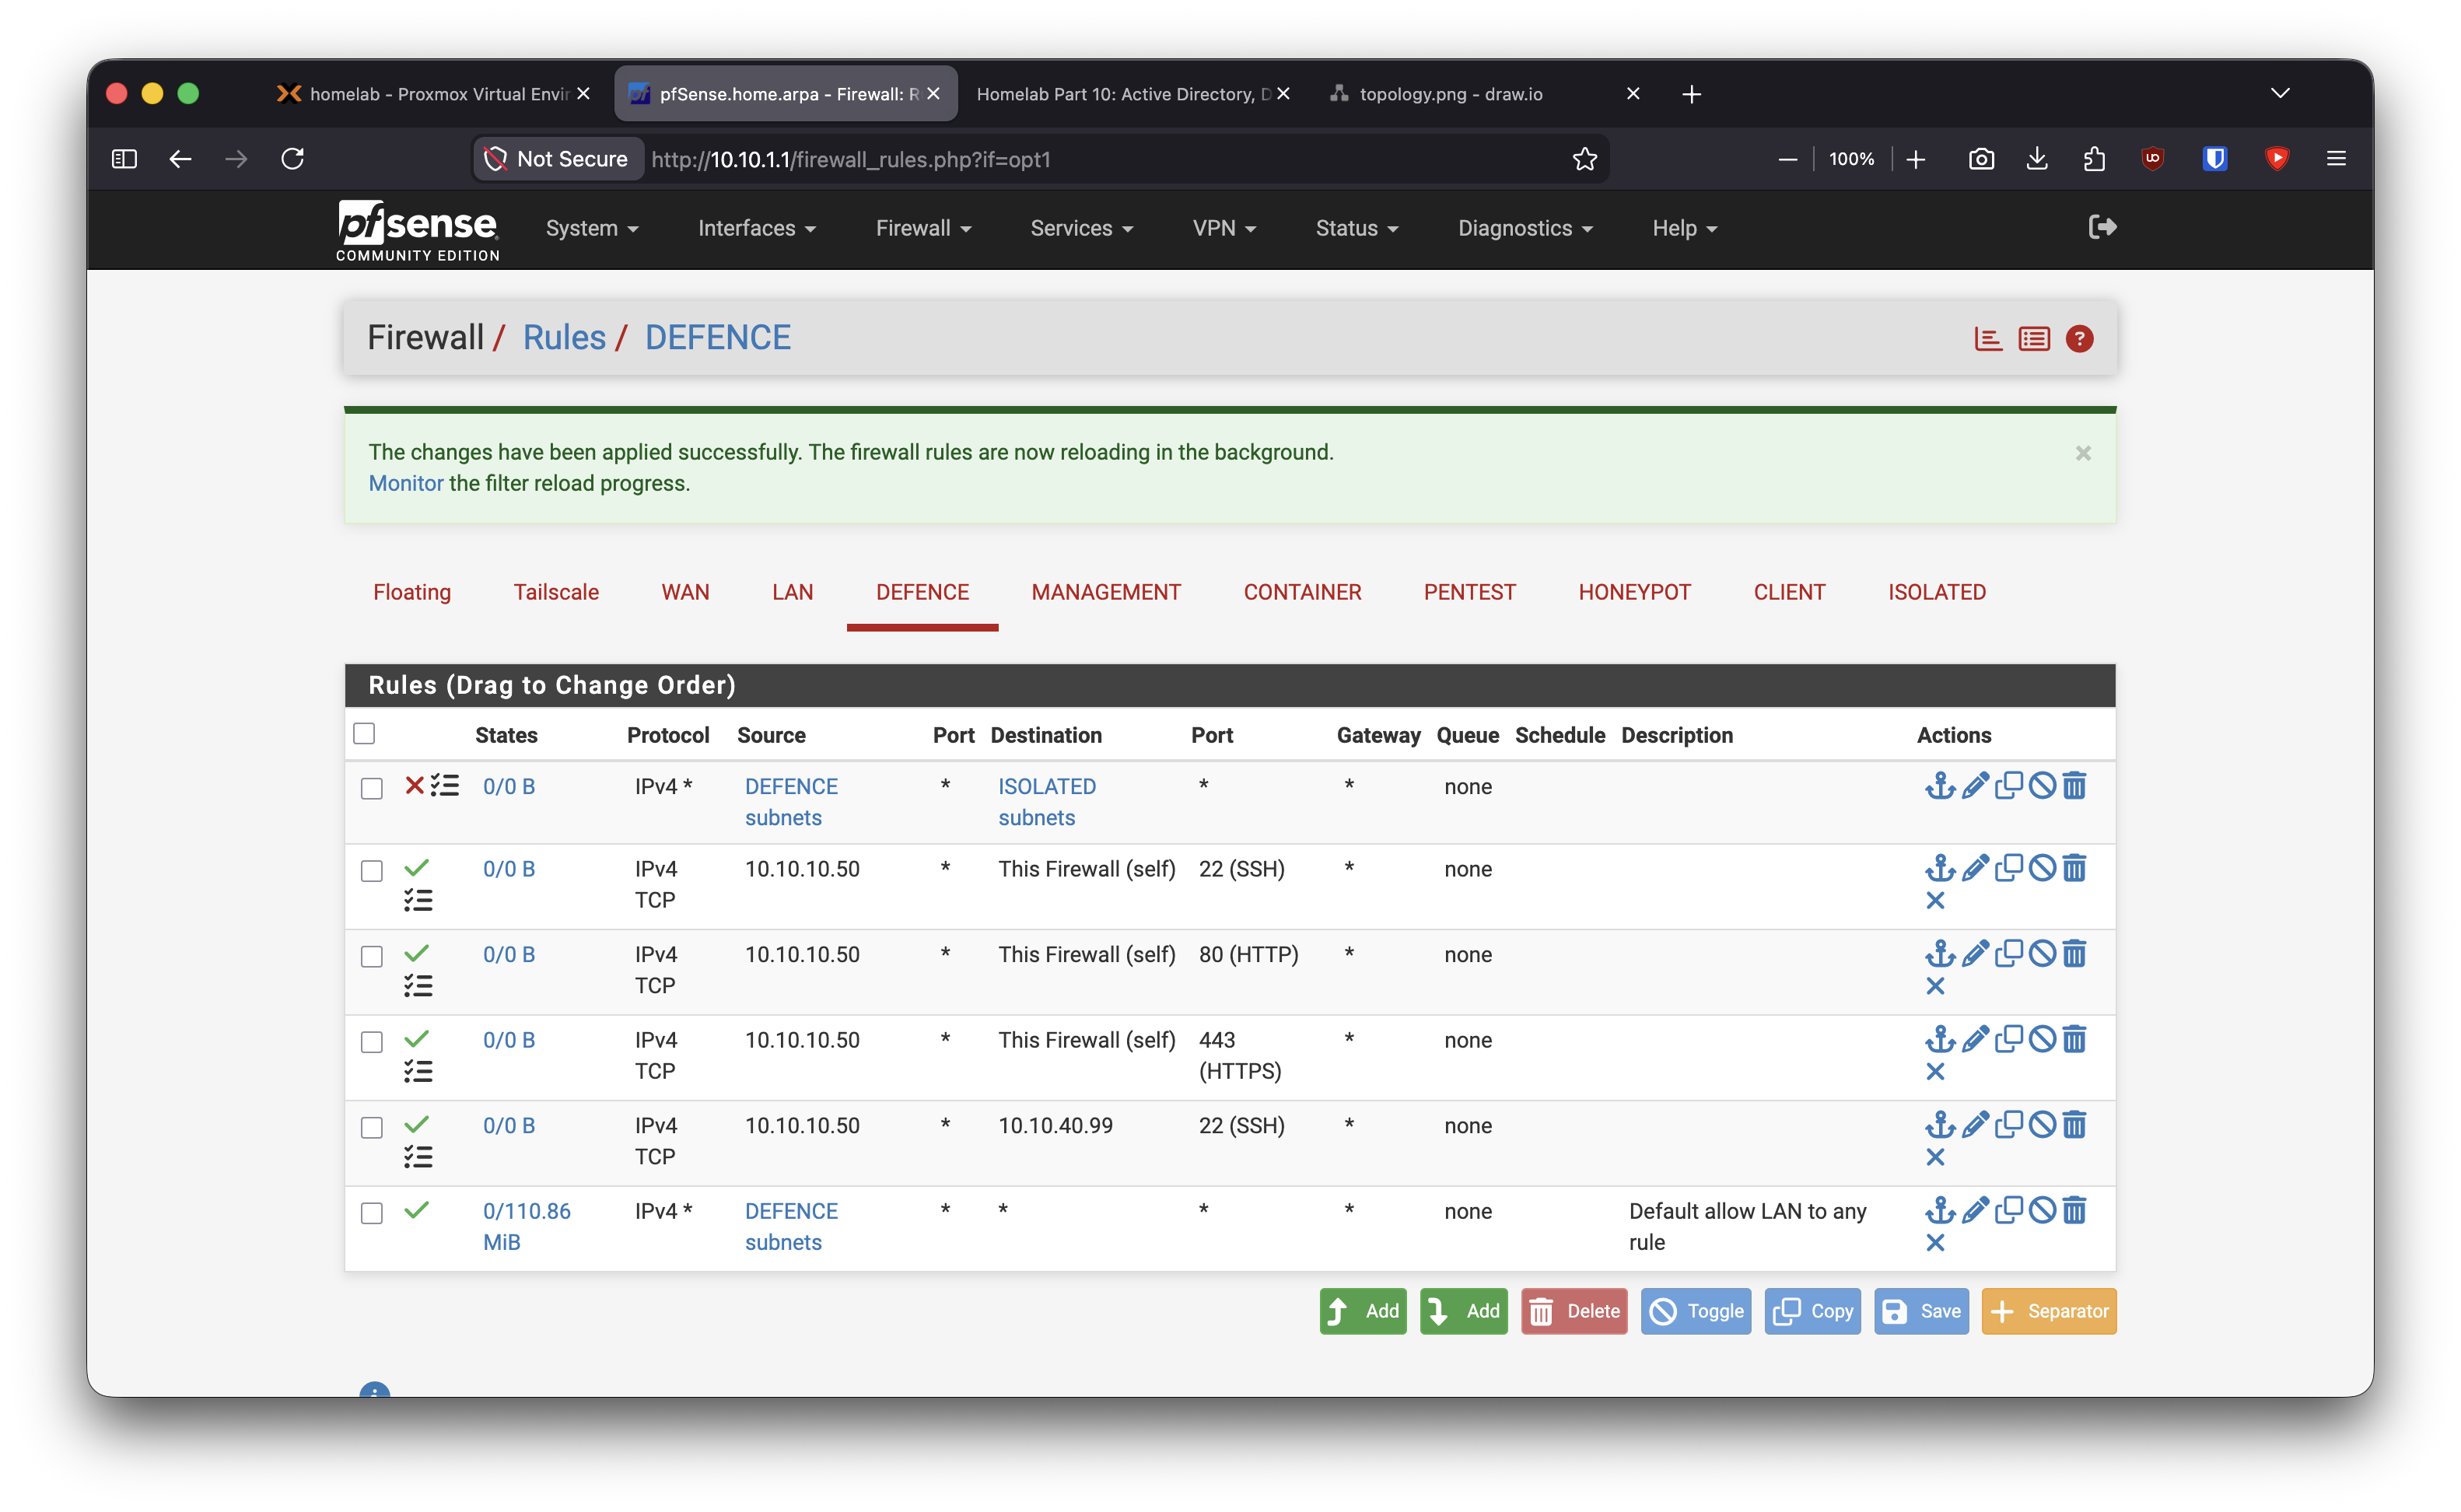
Task: List all browser tabs with the chevron
Action: [x=2279, y=93]
